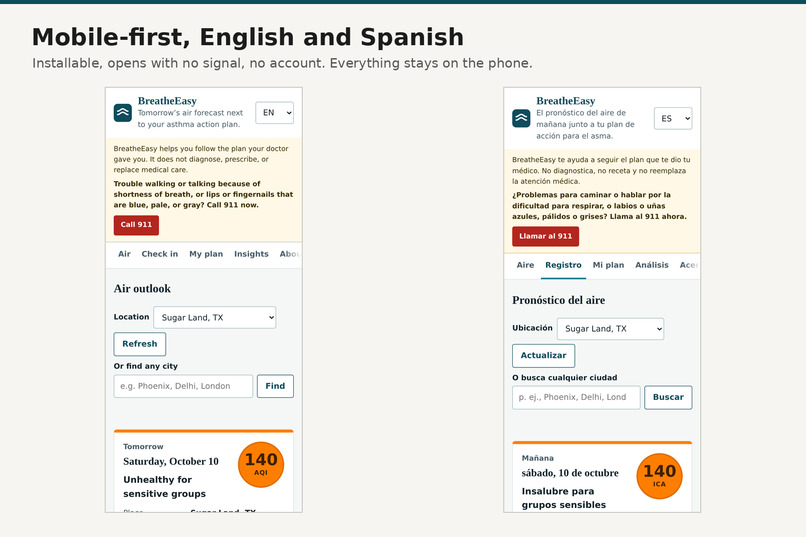Expand the Ubicación dropdown showing Sugar Land, TX
This screenshot has width=806, height=537.
(x=611, y=329)
